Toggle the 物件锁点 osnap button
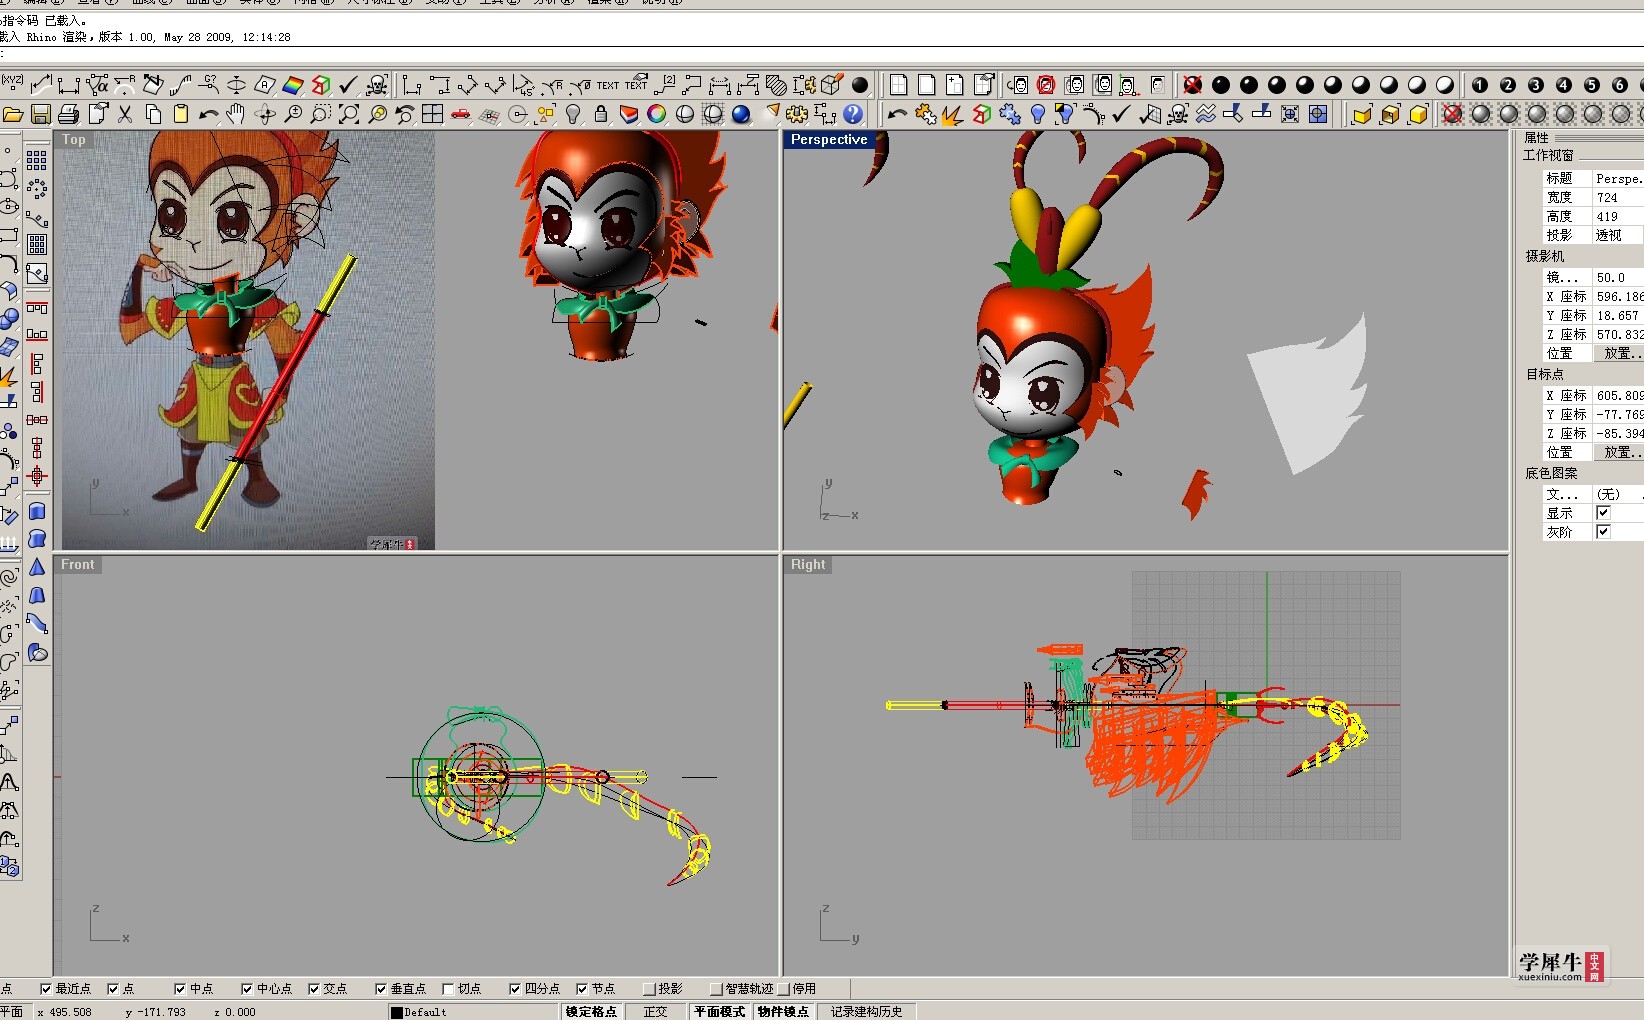Screen dimensions: 1644x1020 783,1012
